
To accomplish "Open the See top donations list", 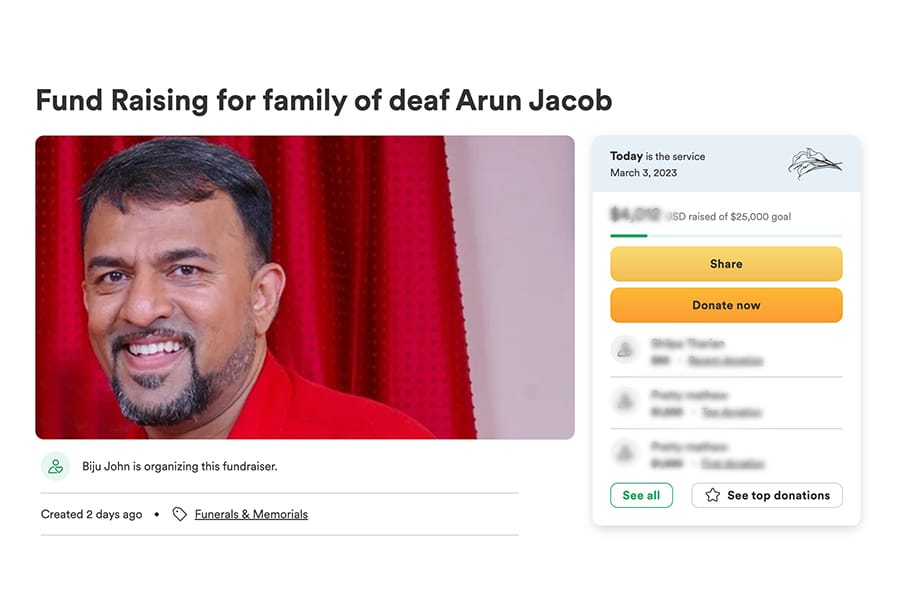I will pos(767,495).
